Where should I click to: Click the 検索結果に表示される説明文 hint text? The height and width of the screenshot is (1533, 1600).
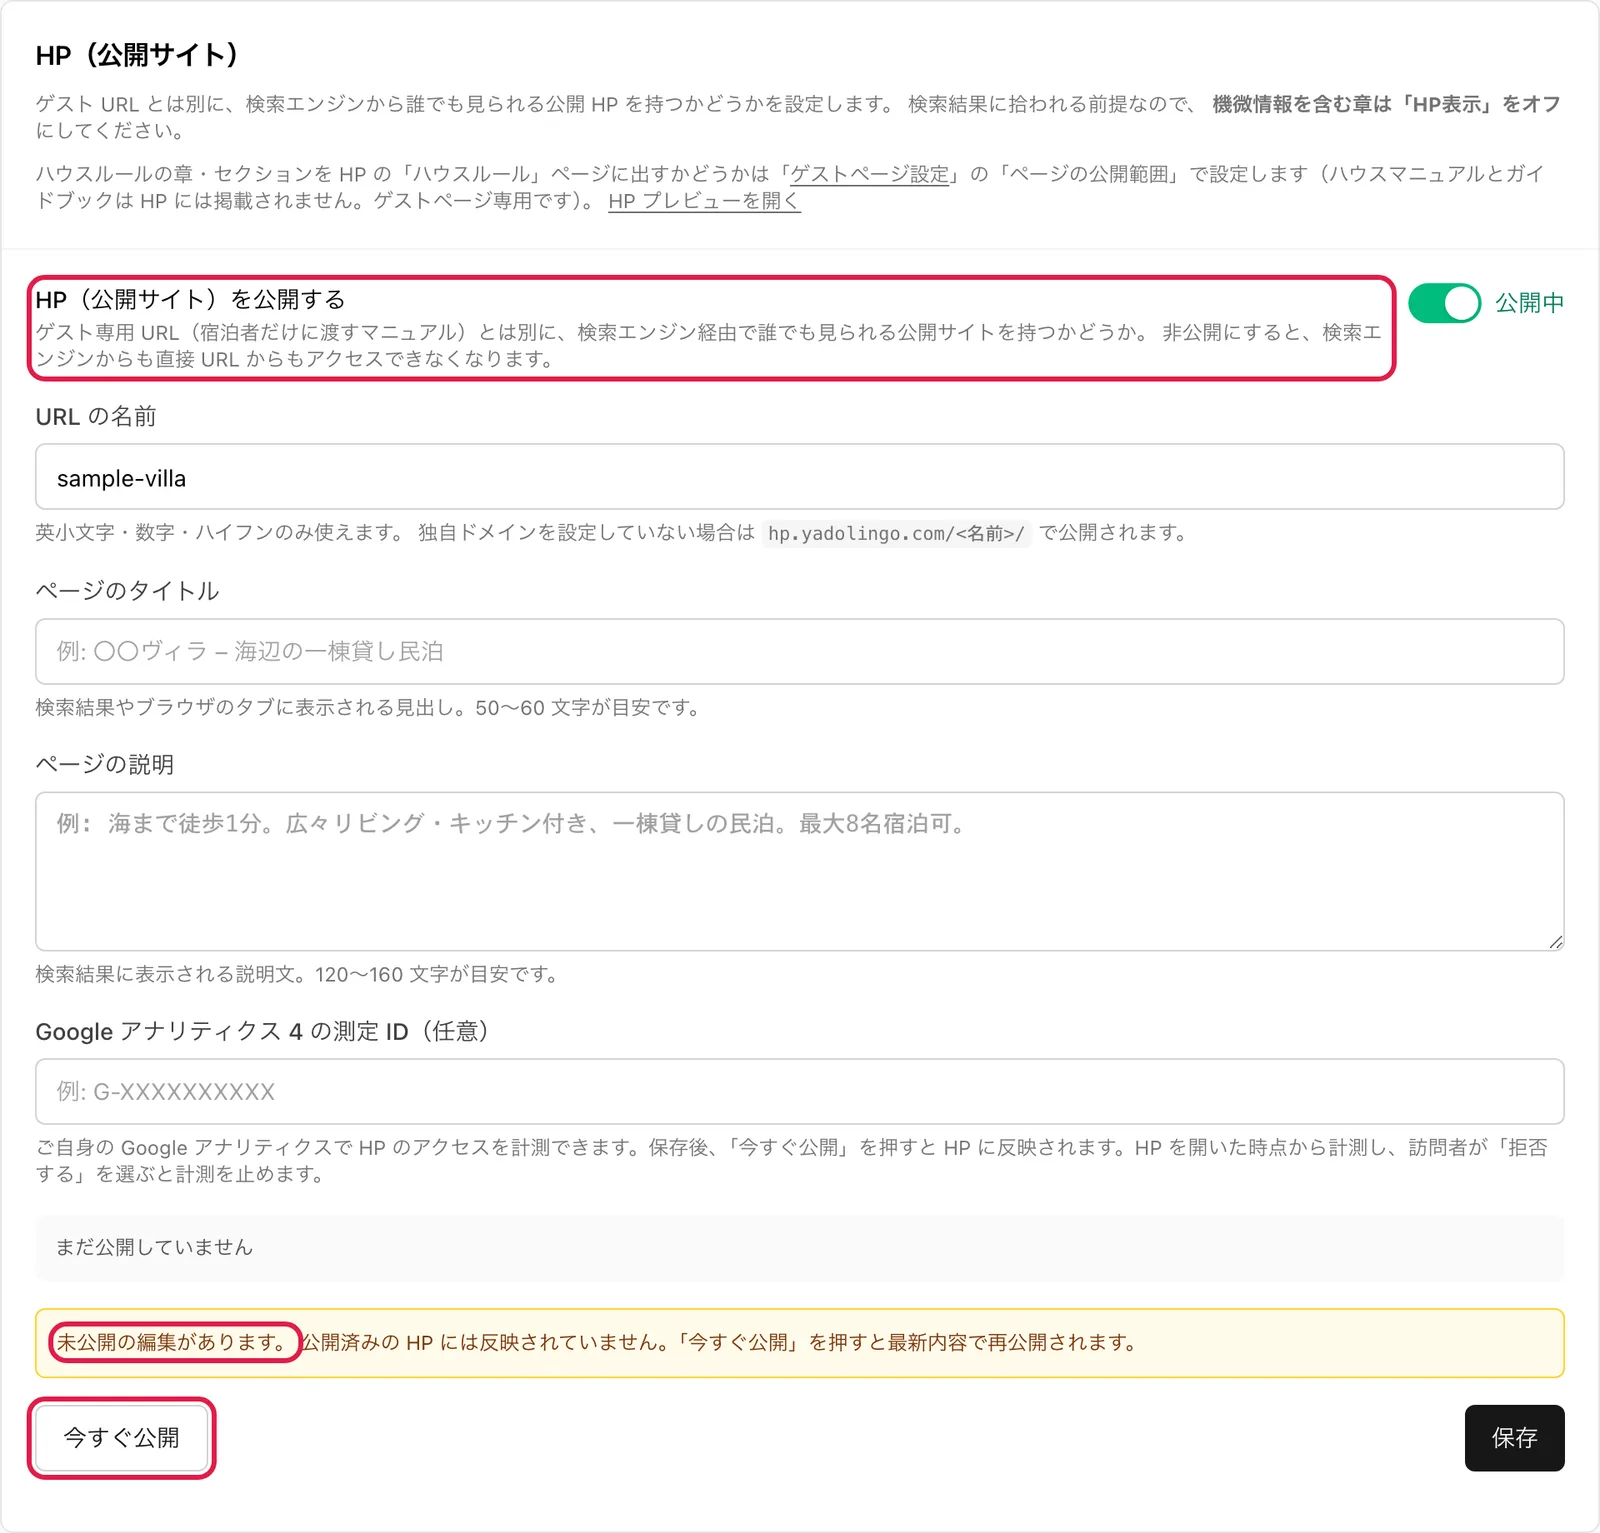point(296,974)
